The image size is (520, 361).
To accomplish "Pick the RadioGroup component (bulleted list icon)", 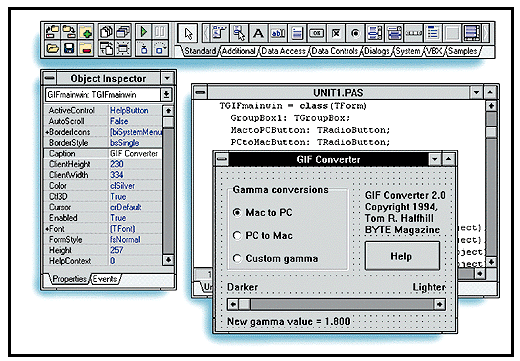I will point(432,33).
